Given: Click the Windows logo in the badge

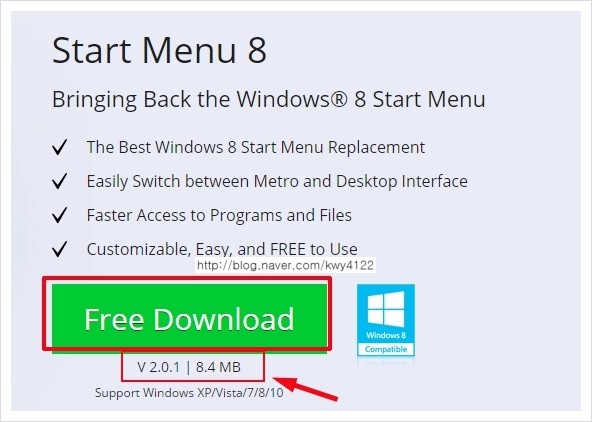Looking at the screenshot, I should click(386, 309).
